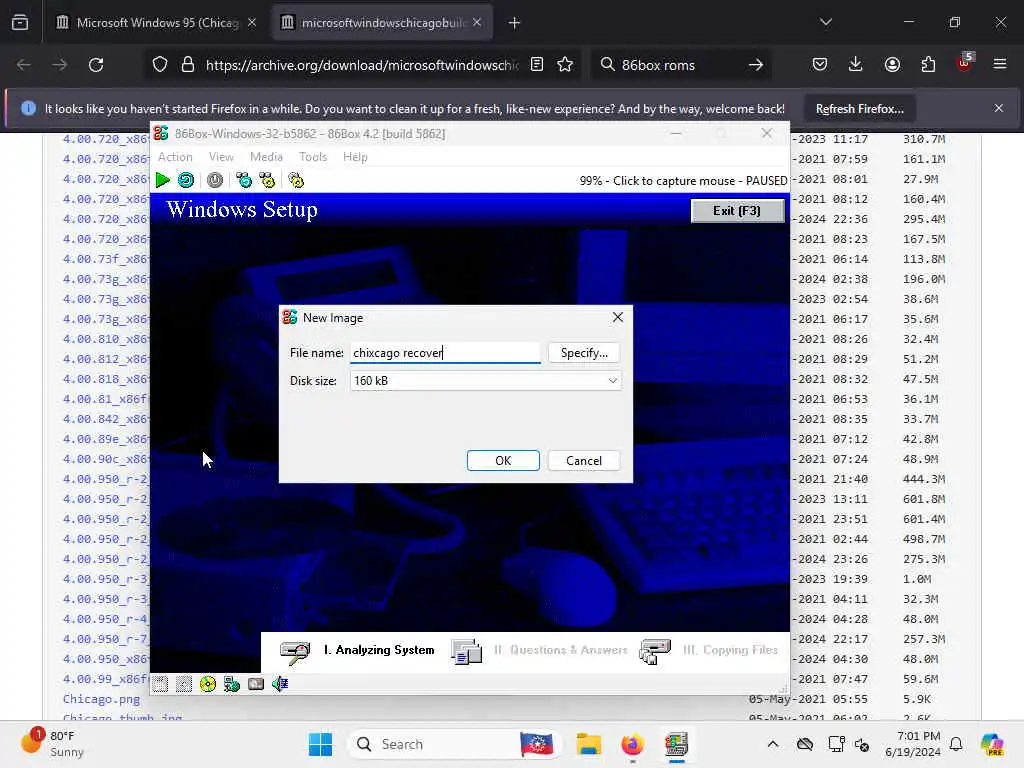Open the Firefox downloads arrow icon
The width and height of the screenshot is (1024, 768).
click(x=856, y=65)
